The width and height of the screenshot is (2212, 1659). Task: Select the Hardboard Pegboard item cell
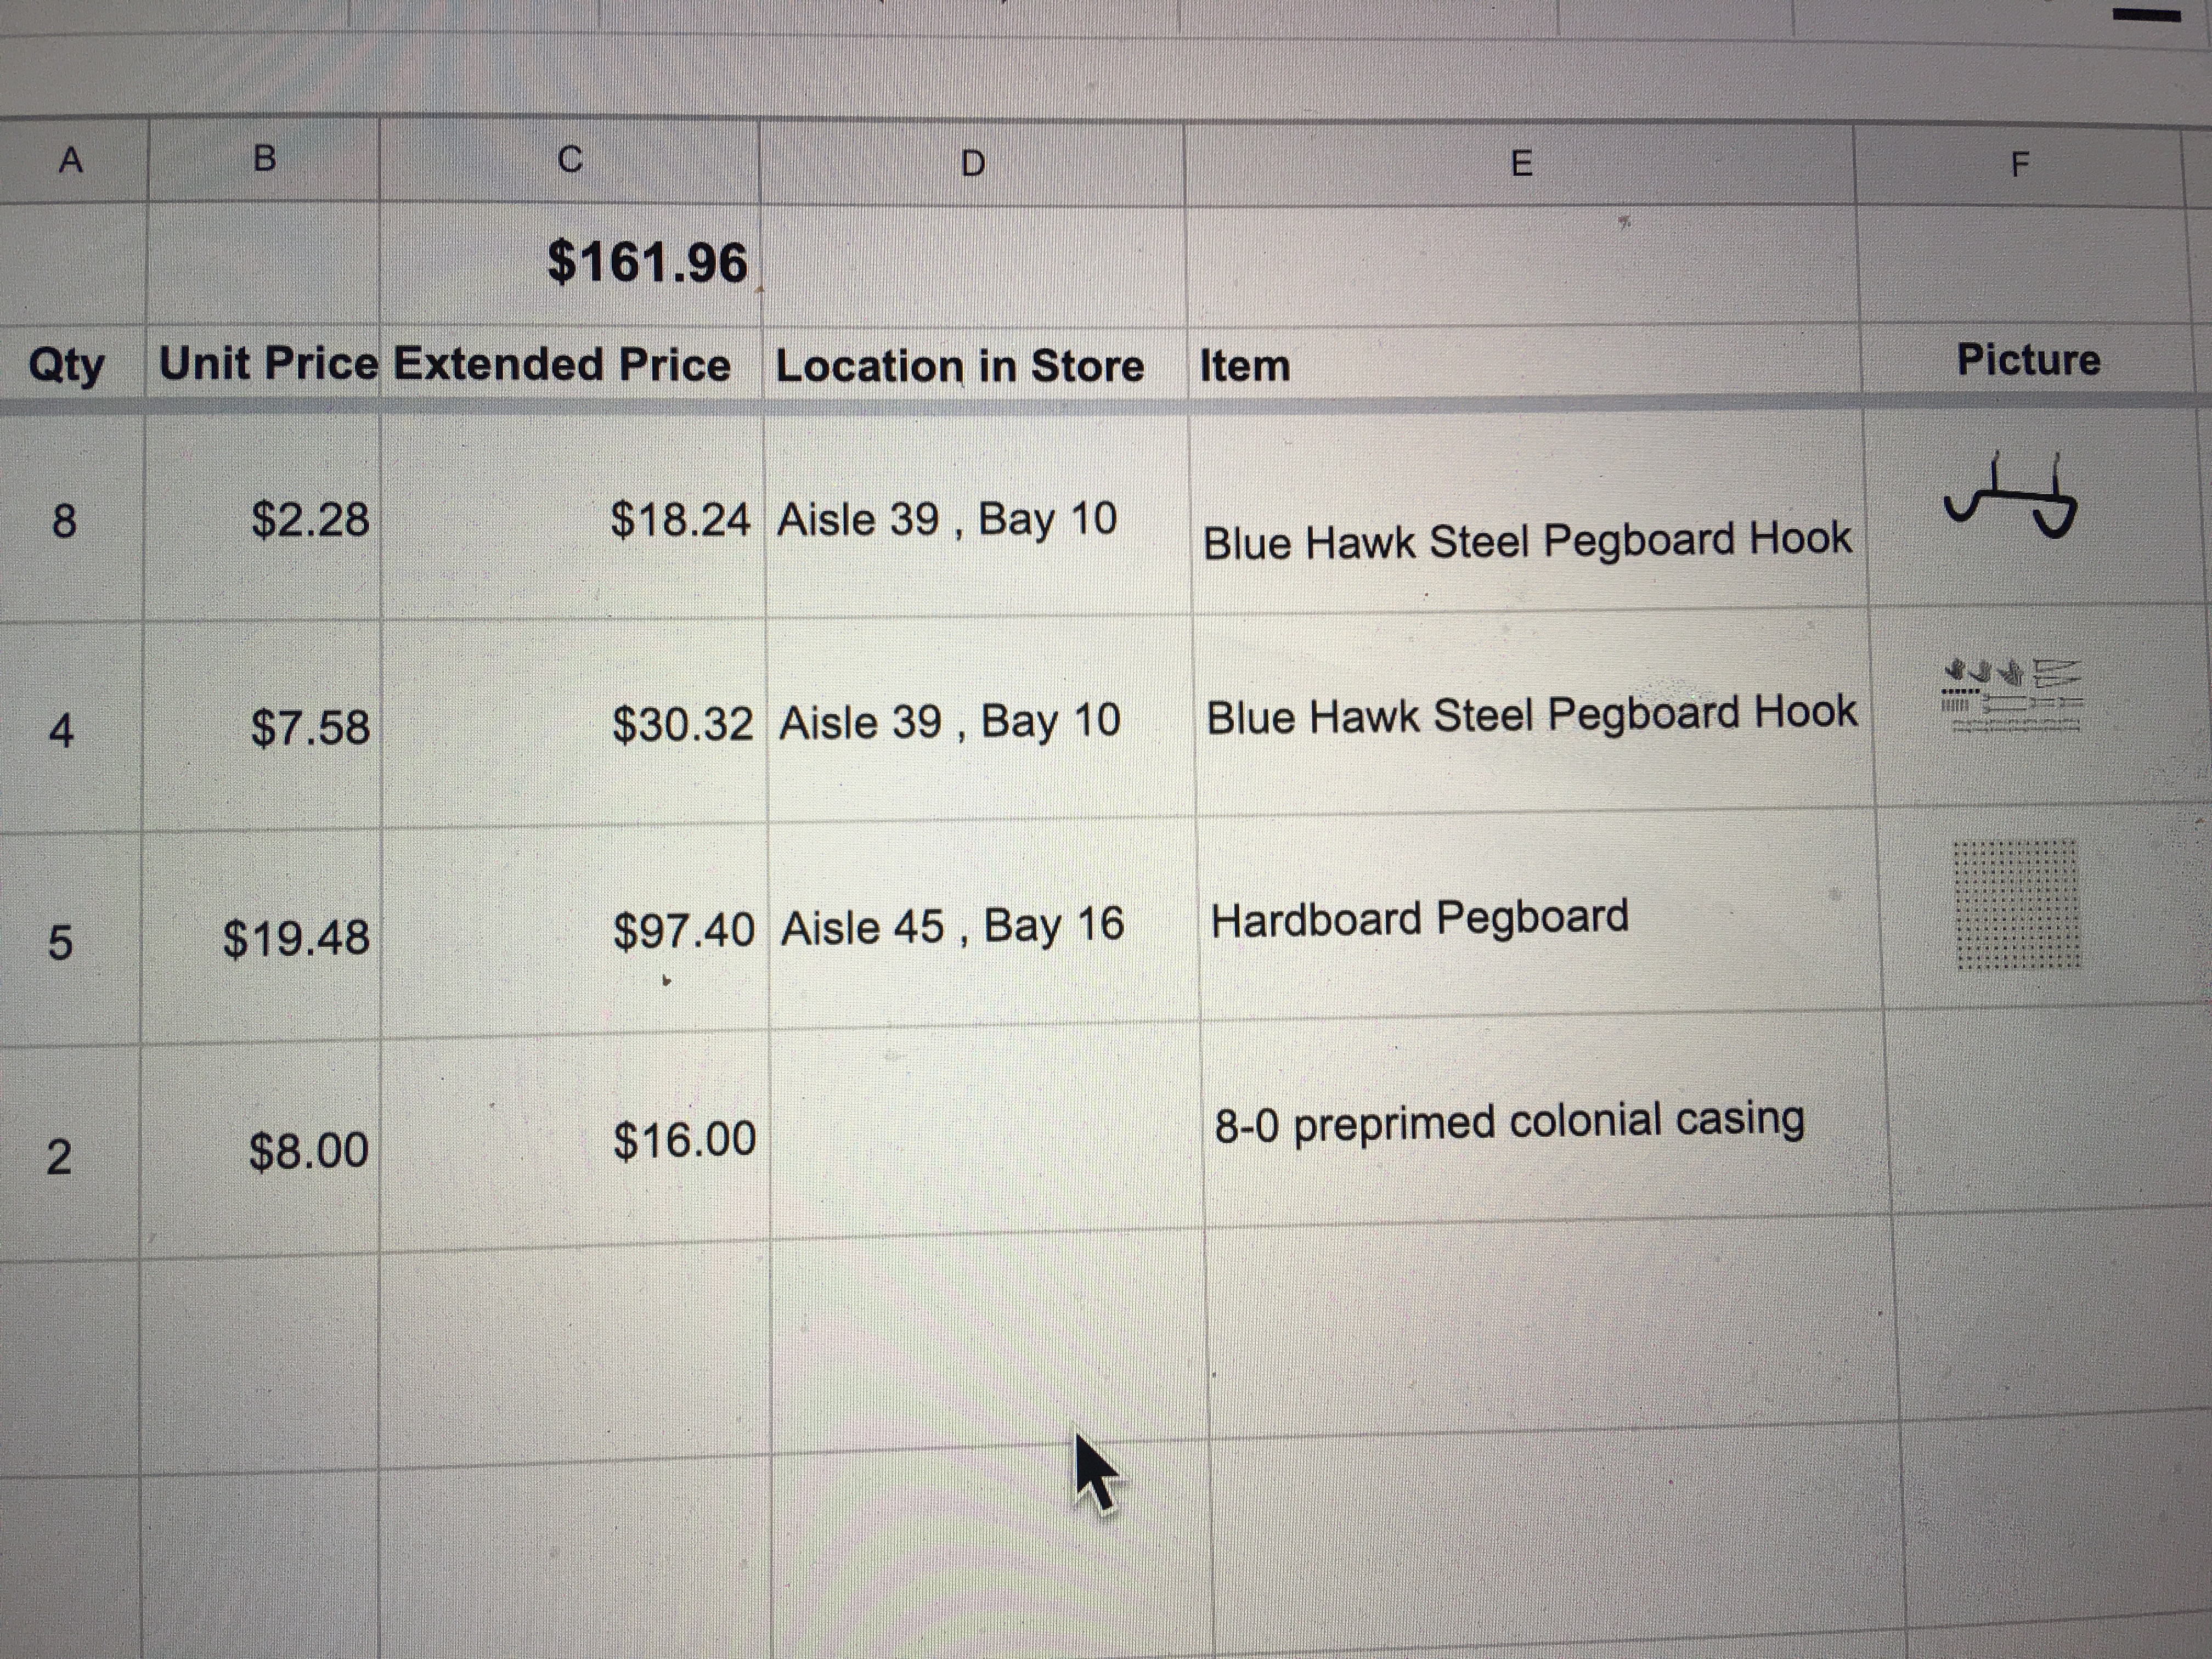click(1419, 918)
